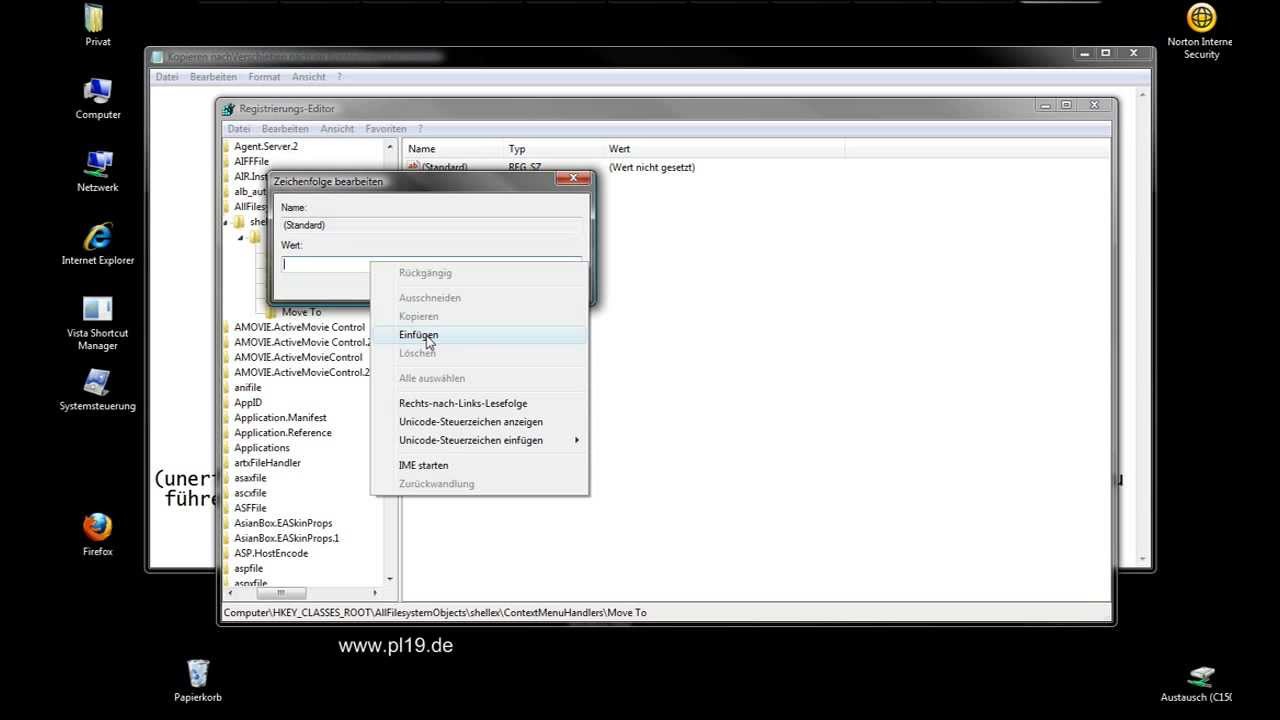The image size is (1280, 720).
Task: Collapse the shellex tree key
Action: [x=226, y=222]
